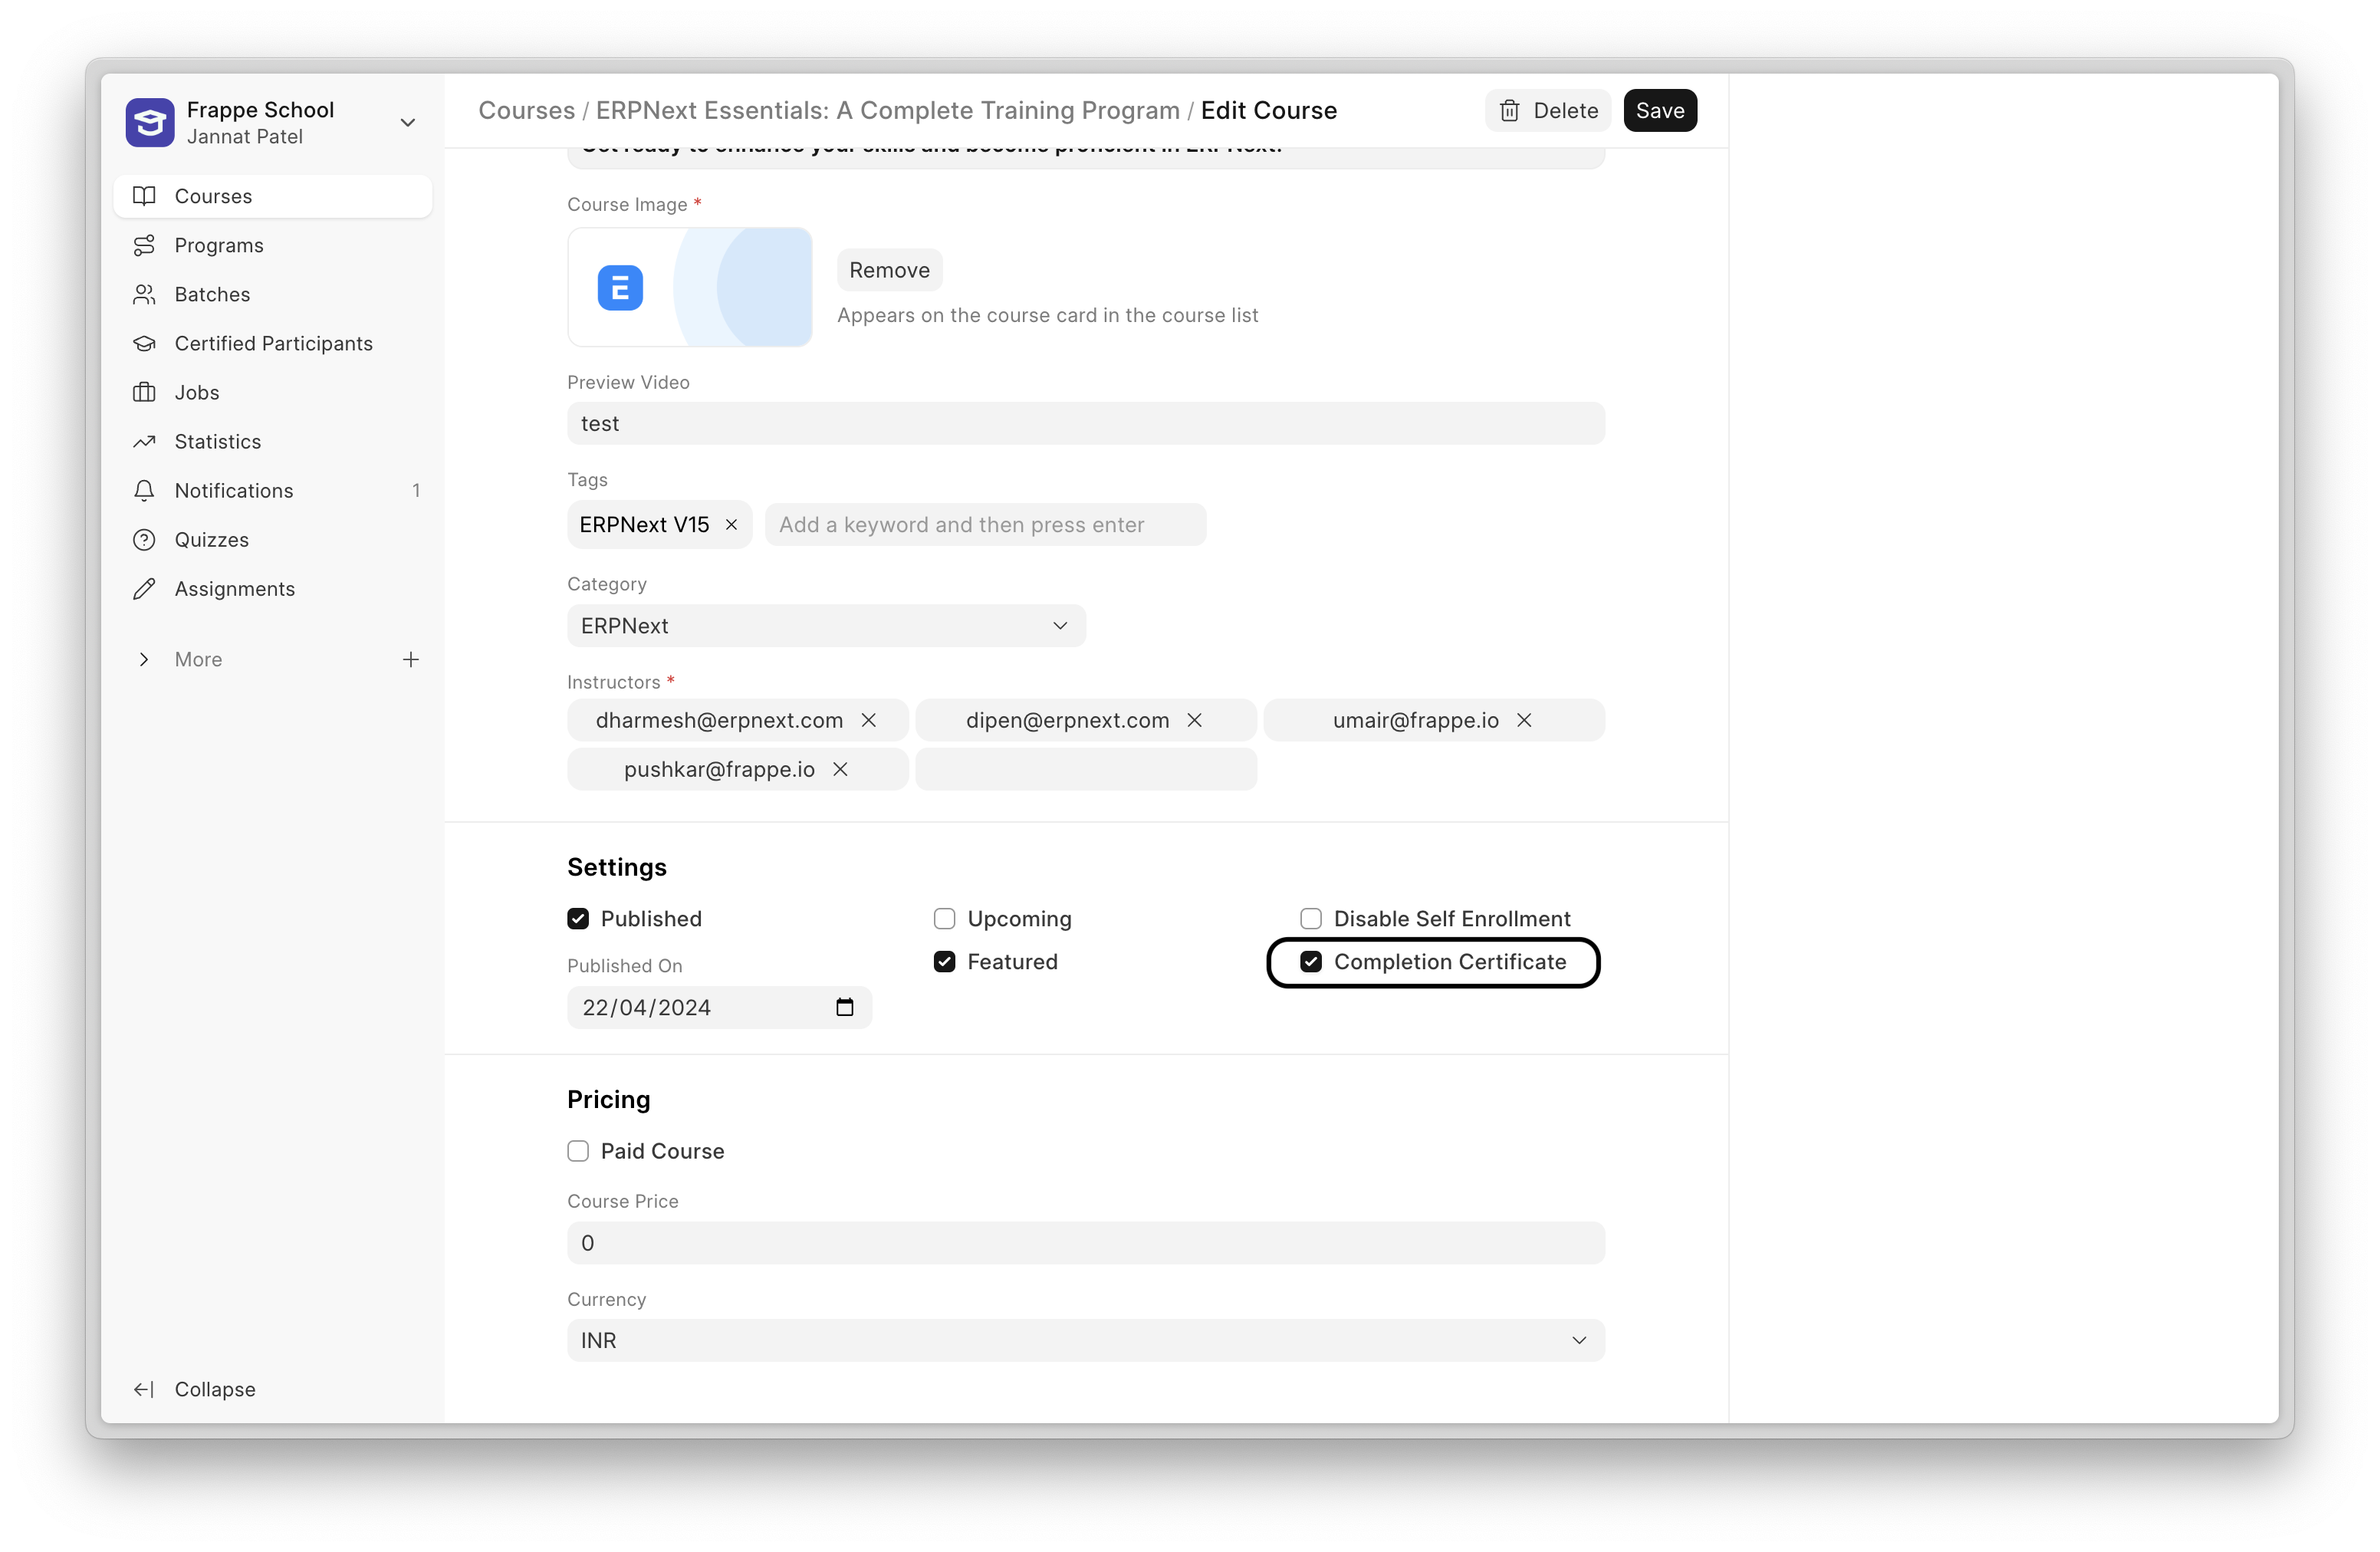Screen dimensions: 2380x1552
Task: Uncheck the Published checkbox
Action: (x=578, y=918)
